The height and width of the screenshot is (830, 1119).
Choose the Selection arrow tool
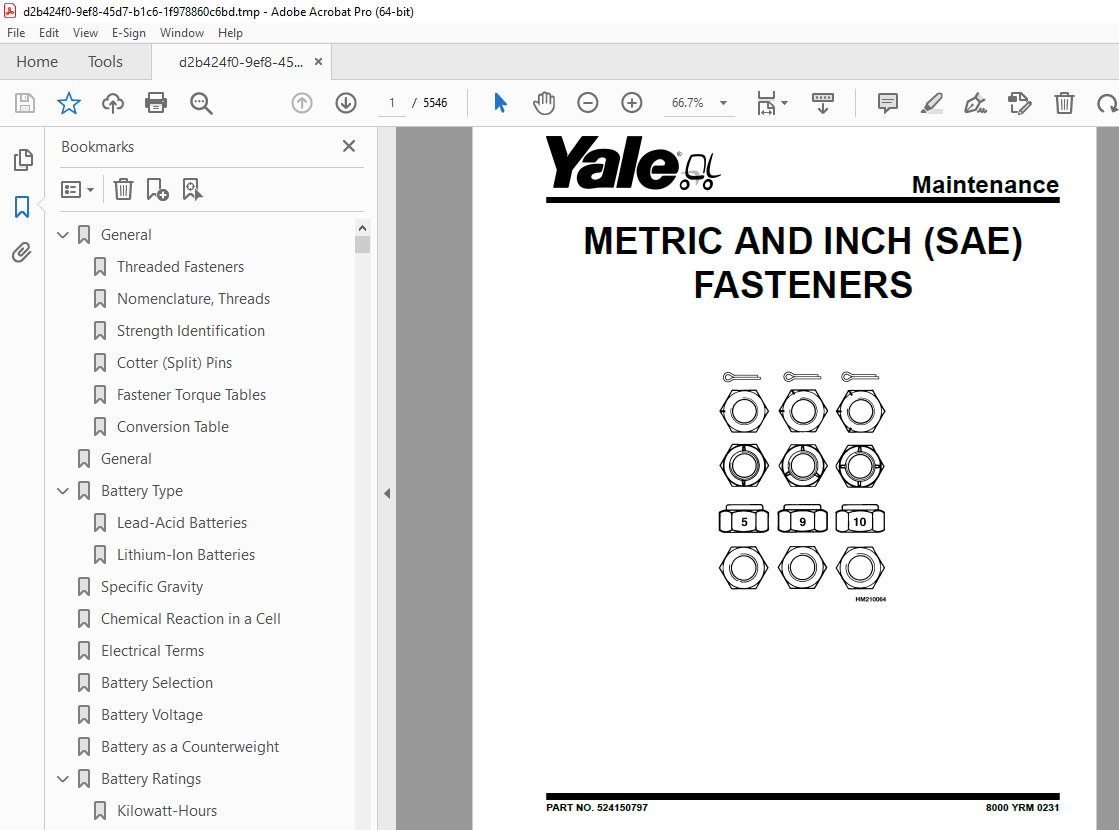point(500,103)
